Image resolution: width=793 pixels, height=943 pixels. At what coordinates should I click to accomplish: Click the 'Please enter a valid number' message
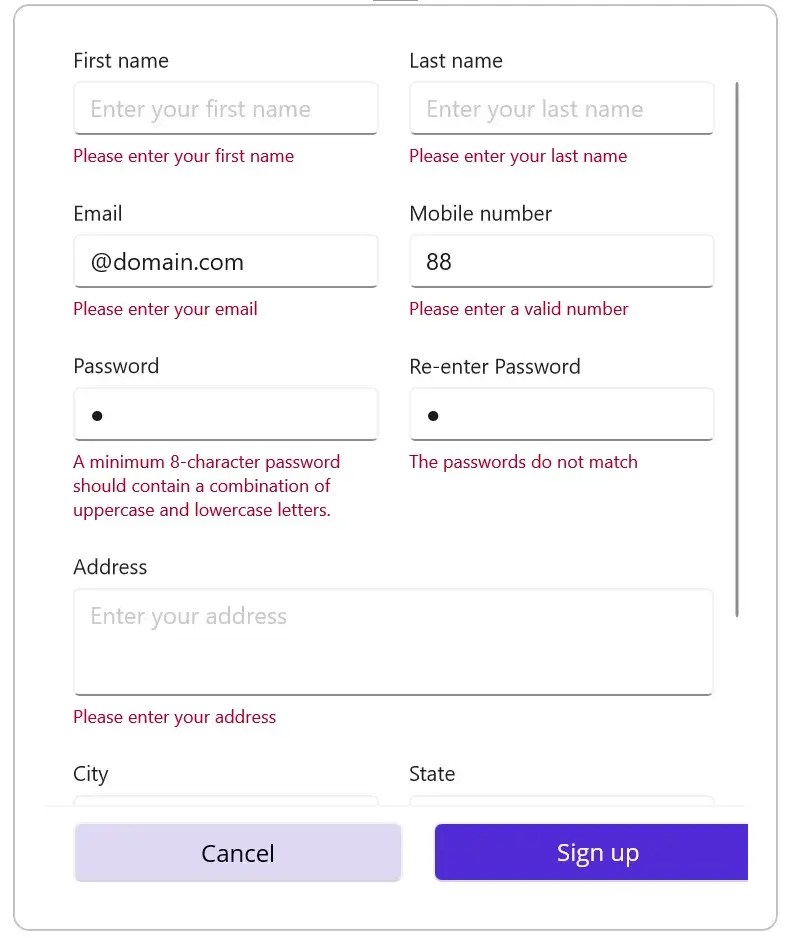pyautogui.click(x=518, y=309)
